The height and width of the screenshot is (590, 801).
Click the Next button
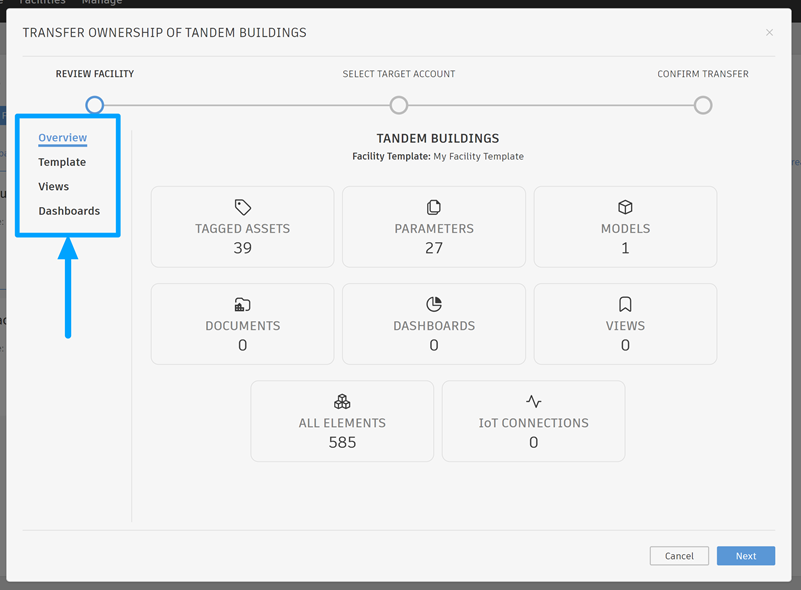pyautogui.click(x=745, y=556)
